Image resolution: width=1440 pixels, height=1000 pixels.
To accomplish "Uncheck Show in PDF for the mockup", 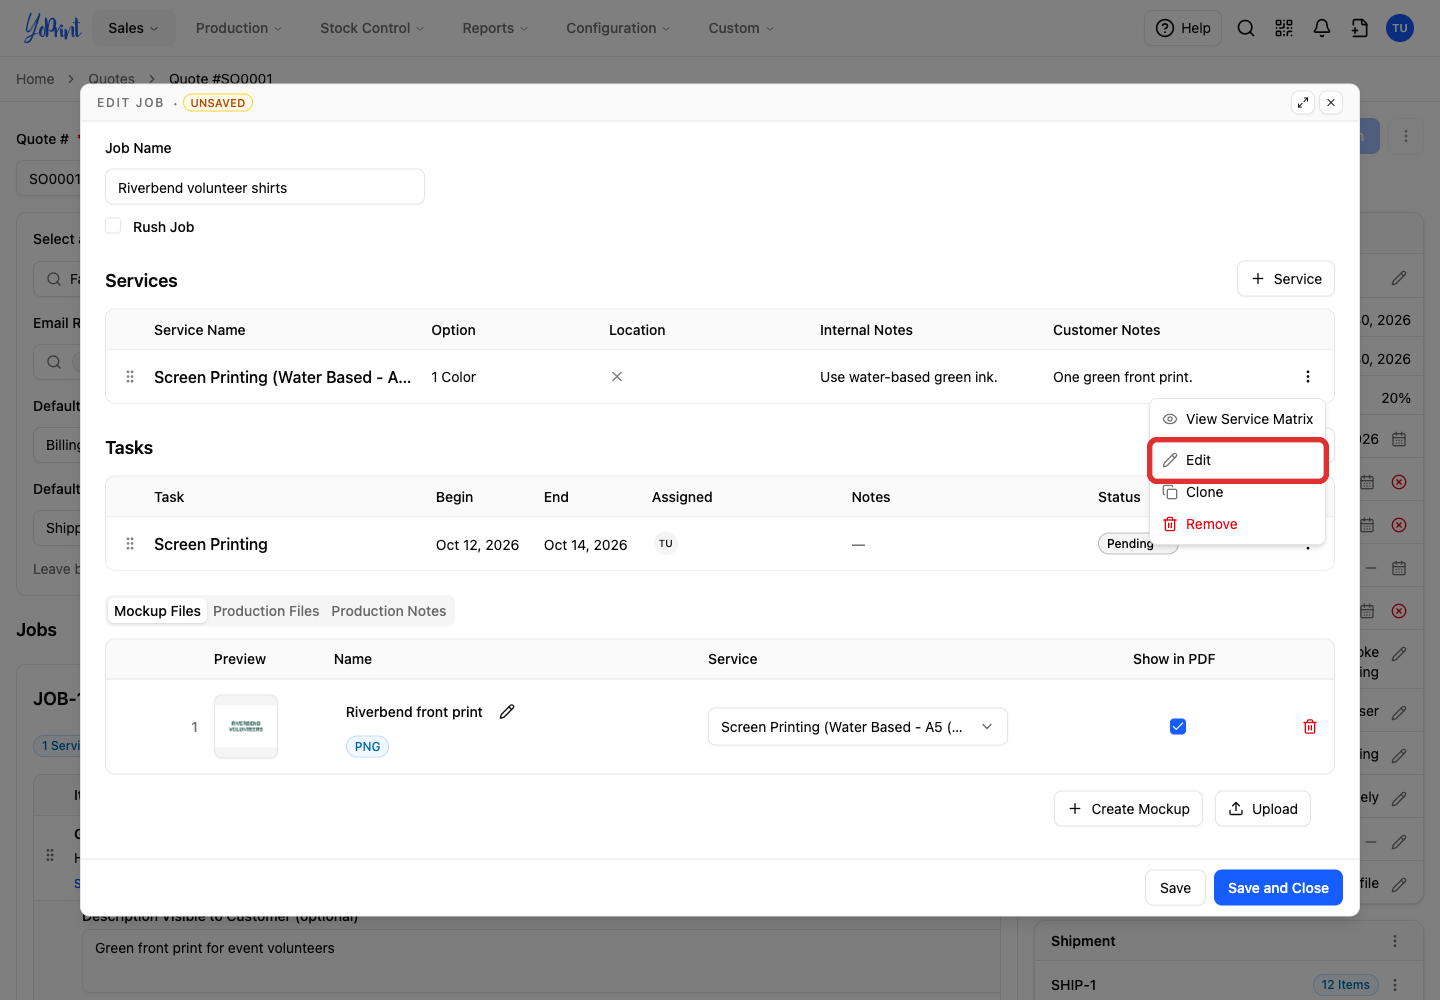I will point(1178,727).
